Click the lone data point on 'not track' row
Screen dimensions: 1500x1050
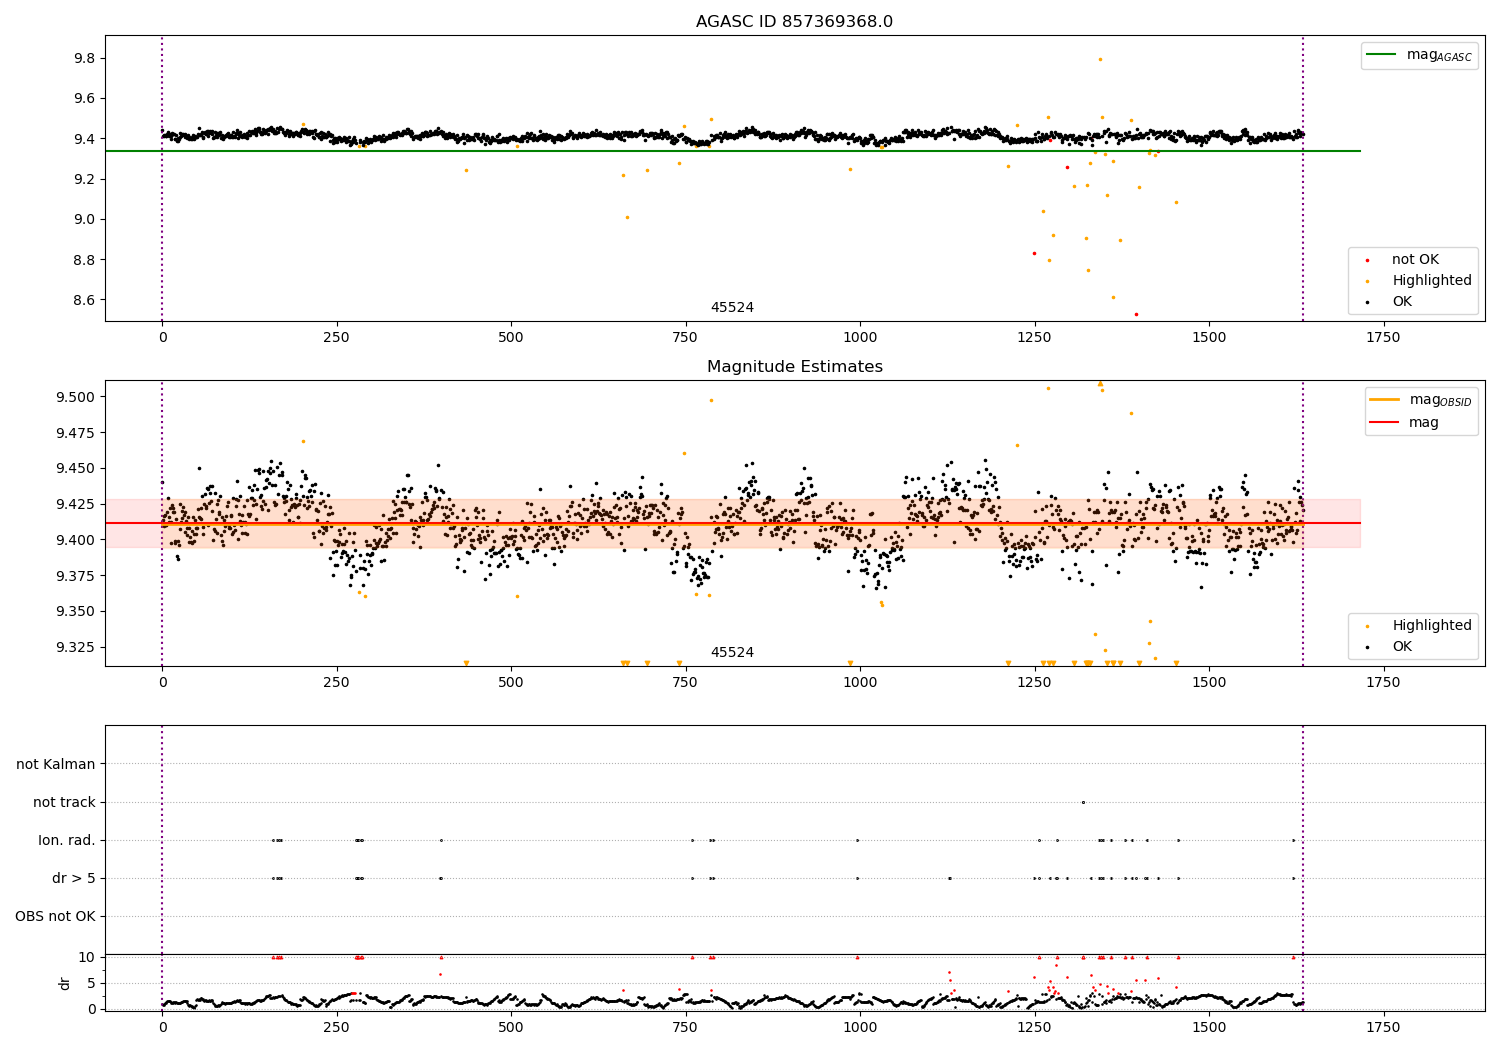[1083, 802]
